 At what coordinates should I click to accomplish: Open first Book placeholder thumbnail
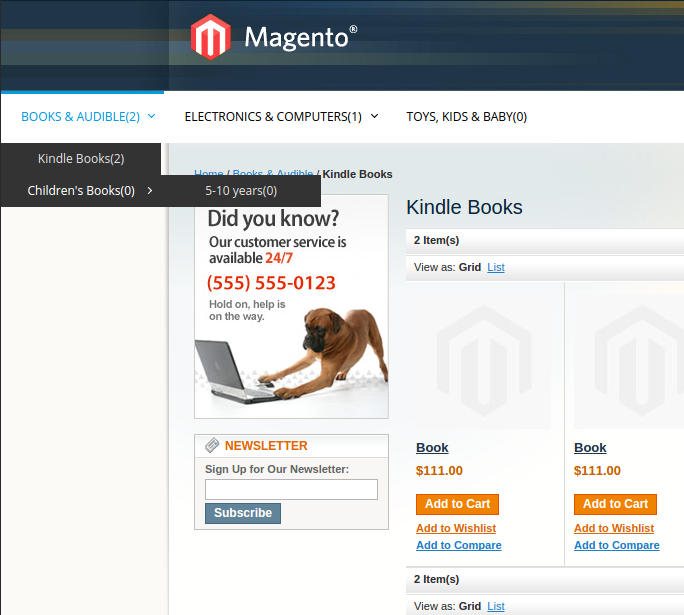pos(483,361)
